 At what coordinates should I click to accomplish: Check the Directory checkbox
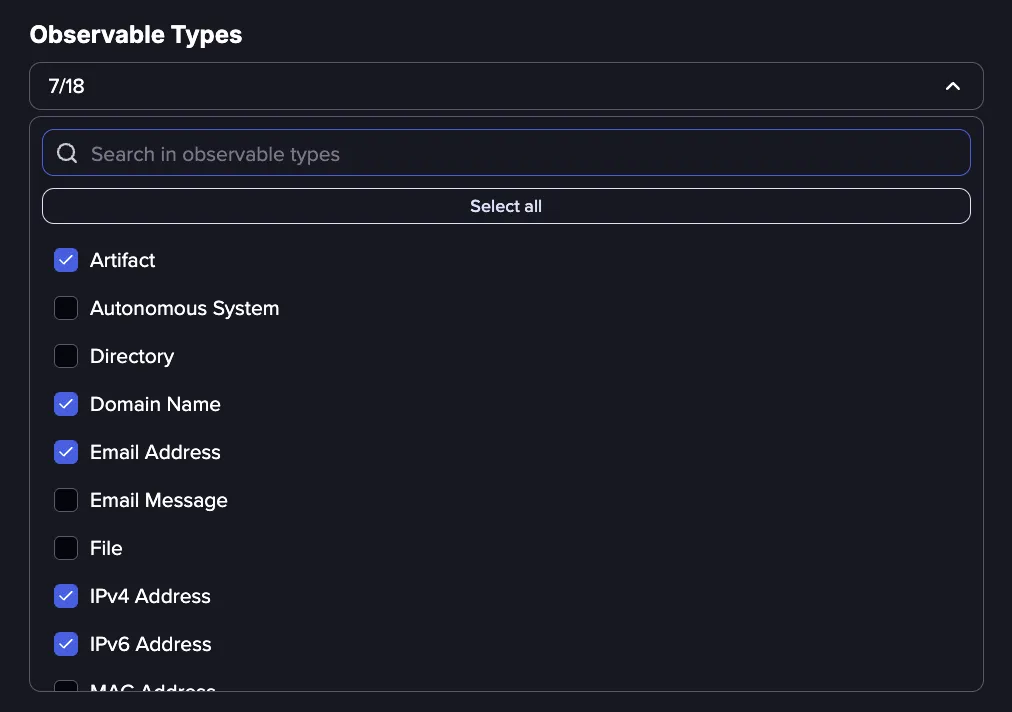click(x=66, y=356)
